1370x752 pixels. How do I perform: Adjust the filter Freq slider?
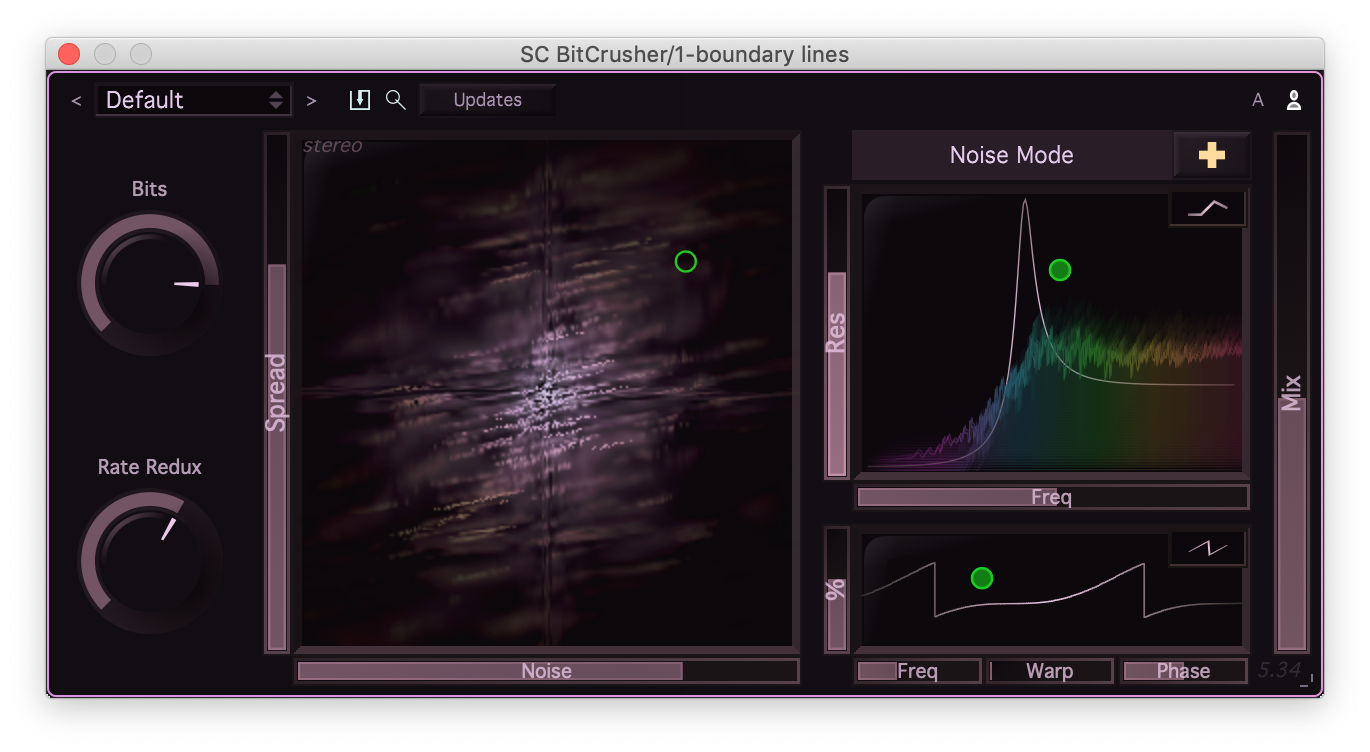coord(1052,497)
